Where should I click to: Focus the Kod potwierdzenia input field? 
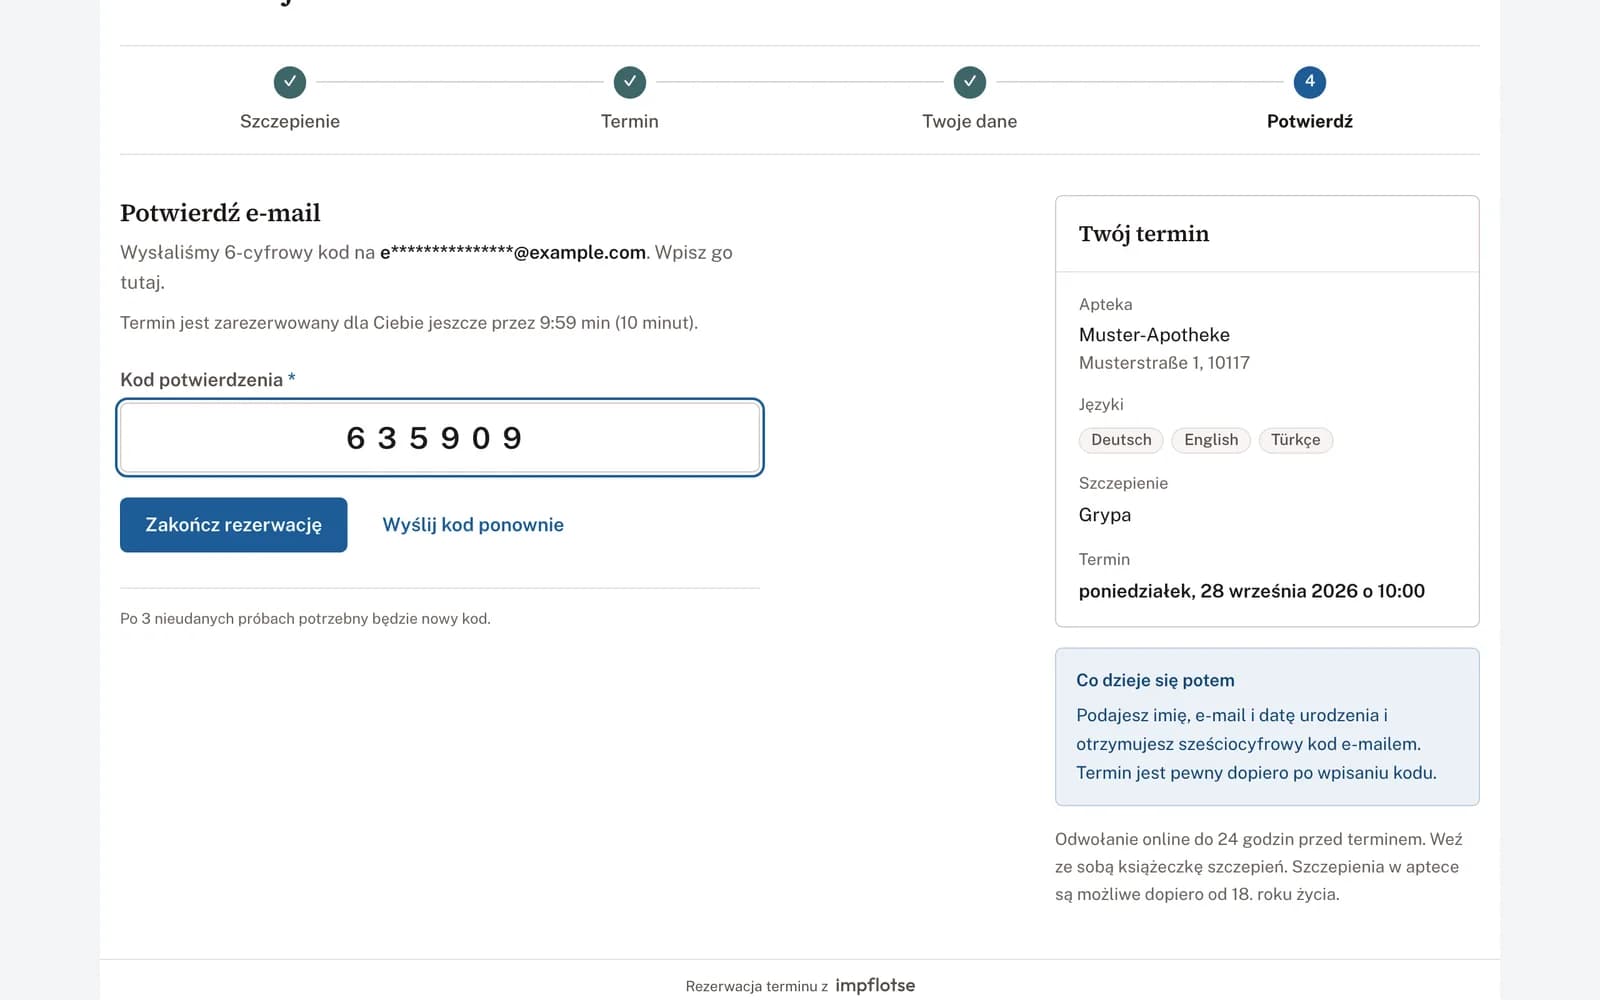pyautogui.click(x=440, y=438)
